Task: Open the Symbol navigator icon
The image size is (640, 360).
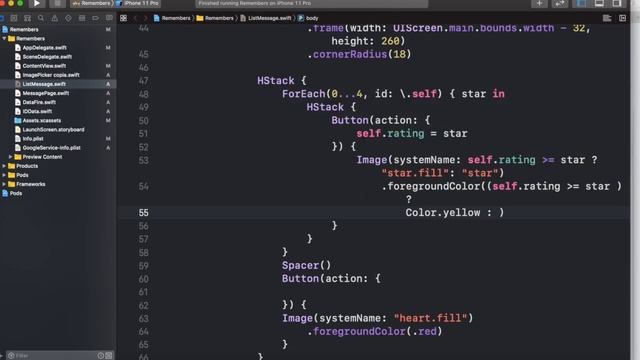Action: pyautogui.click(x=27, y=18)
